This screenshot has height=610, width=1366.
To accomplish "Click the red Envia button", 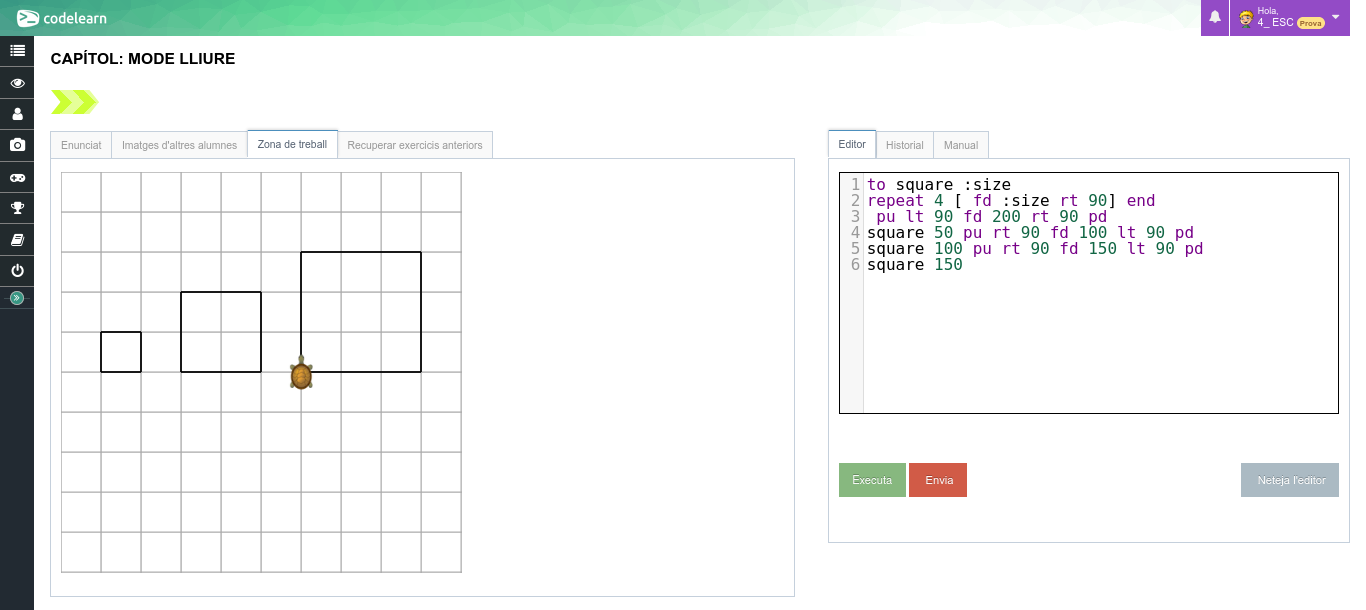I will tap(938, 480).
